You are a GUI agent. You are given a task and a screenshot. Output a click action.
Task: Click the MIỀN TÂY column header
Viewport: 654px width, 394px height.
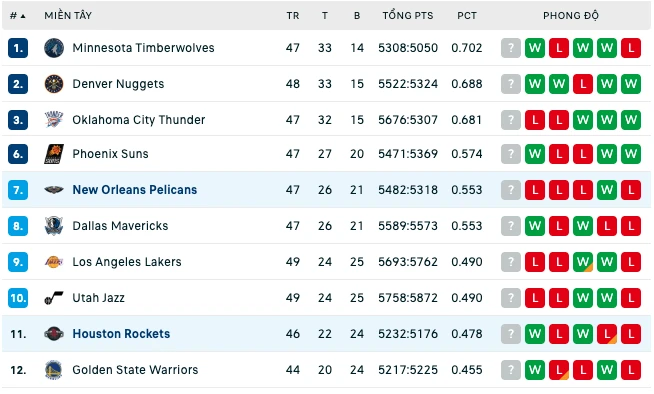tap(68, 15)
